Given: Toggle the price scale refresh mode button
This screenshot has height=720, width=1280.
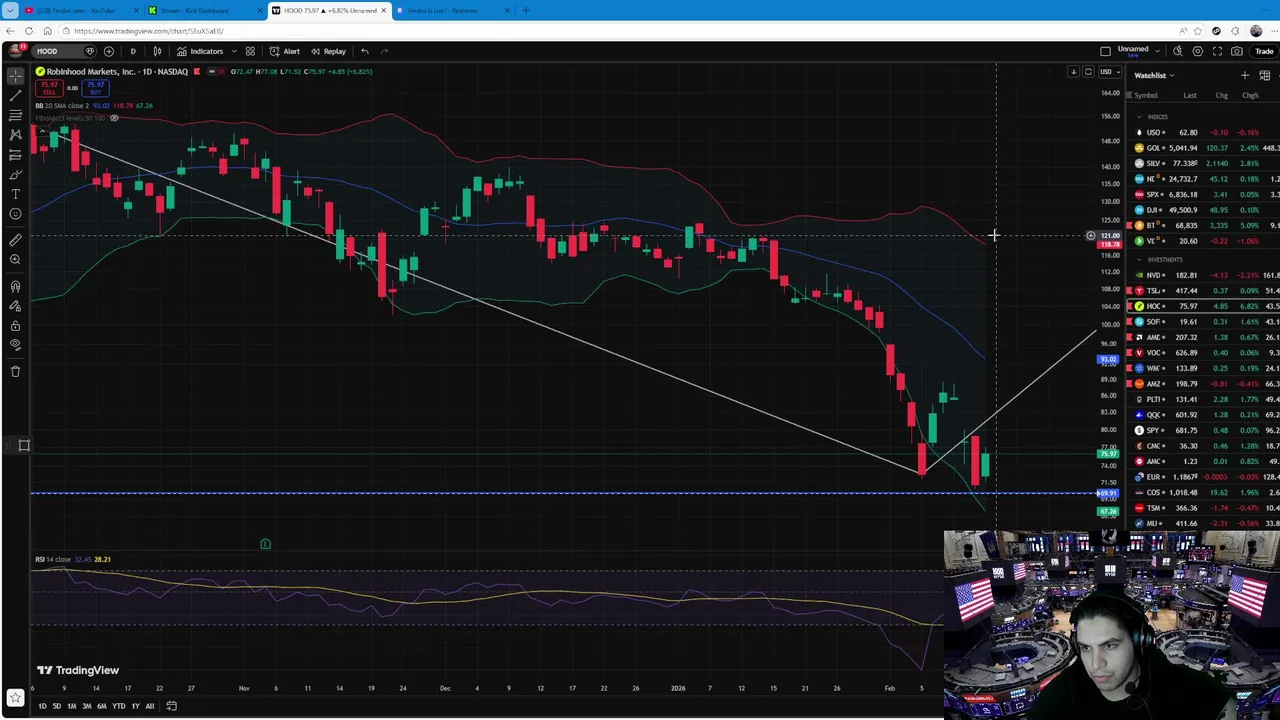Looking at the screenshot, I should (x=1088, y=72).
